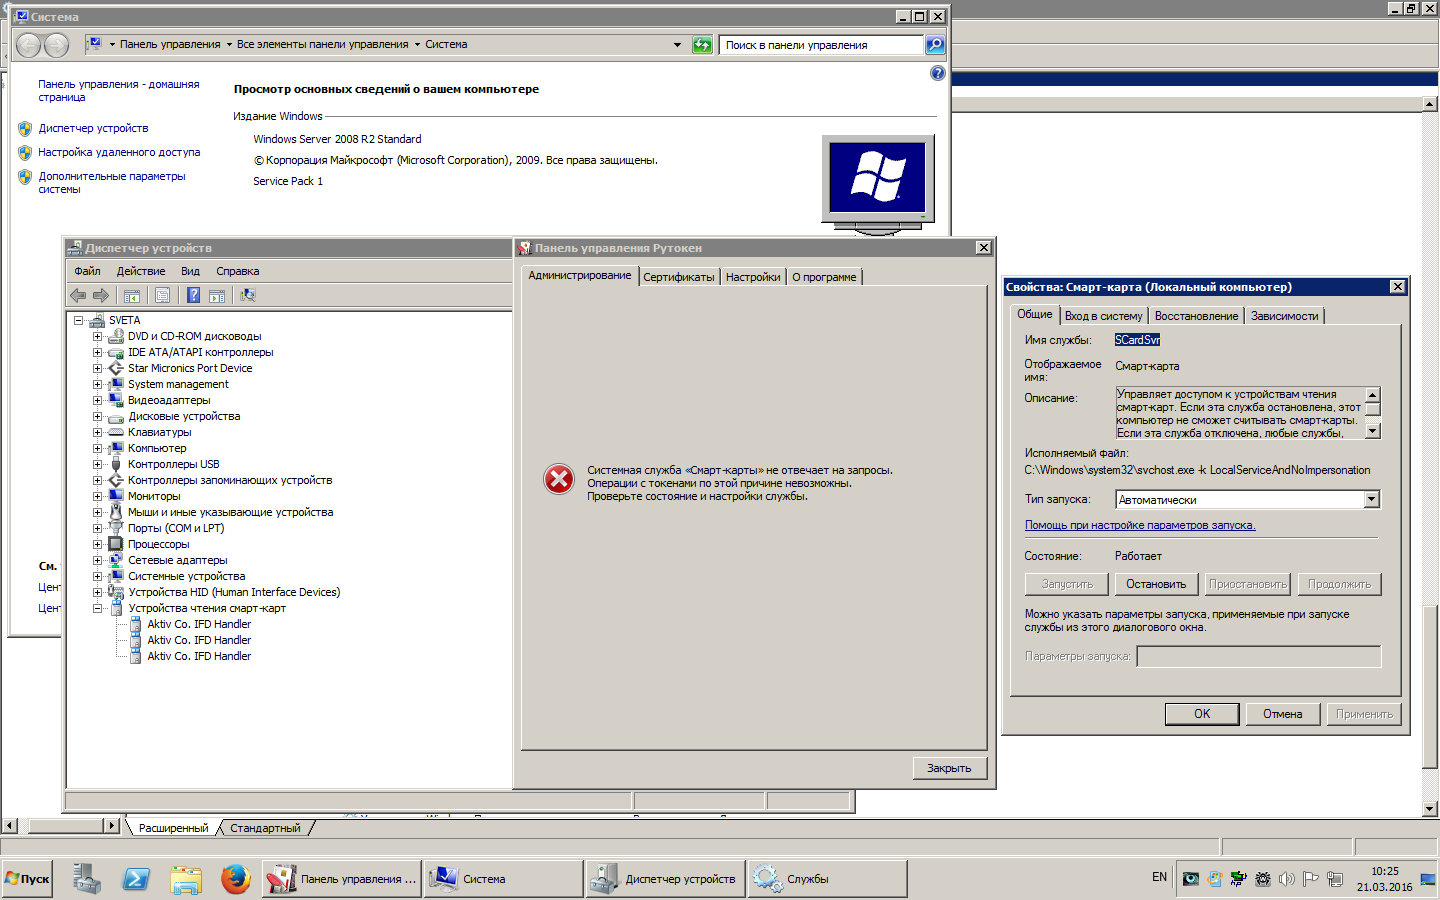Image resolution: width=1440 pixels, height=900 pixels.
Task: Click the volume speaker icon in system tray
Action: coord(1286,879)
